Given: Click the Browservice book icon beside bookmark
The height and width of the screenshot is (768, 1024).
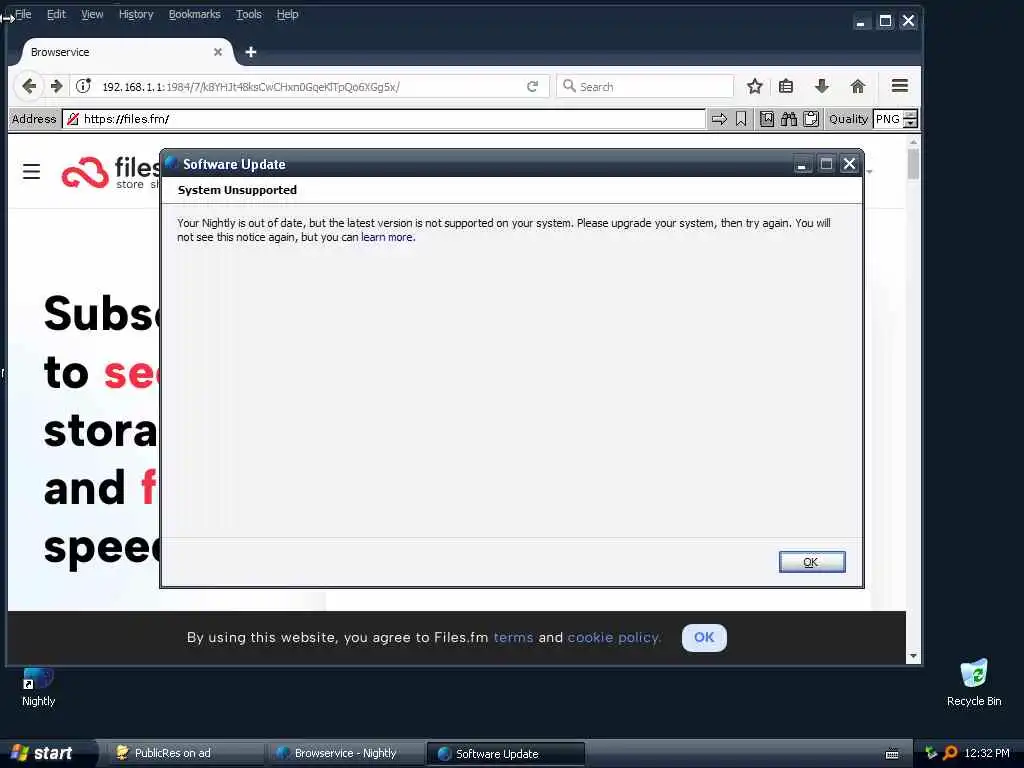Looking at the screenshot, I should tap(767, 119).
